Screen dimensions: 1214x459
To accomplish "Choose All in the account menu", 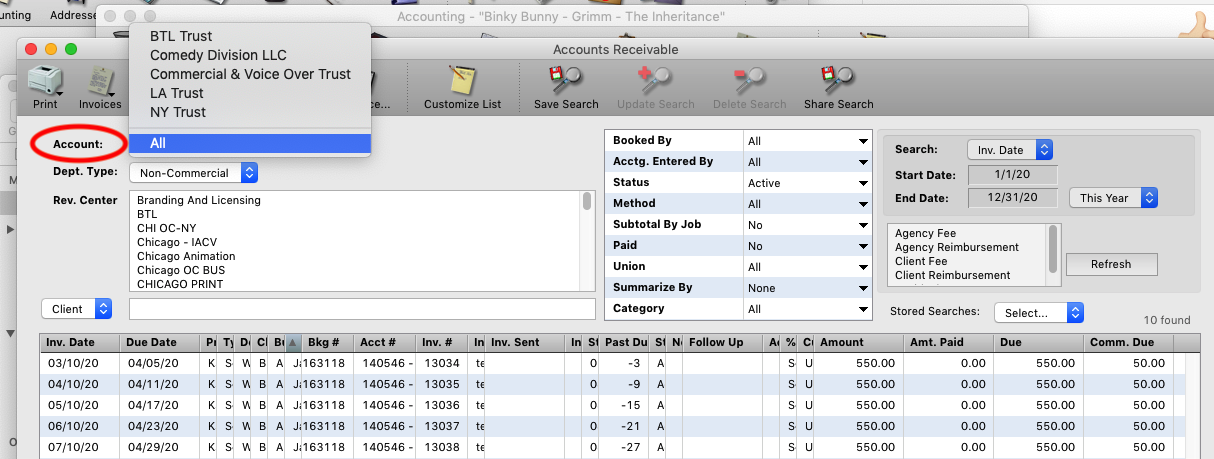I will [250, 144].
